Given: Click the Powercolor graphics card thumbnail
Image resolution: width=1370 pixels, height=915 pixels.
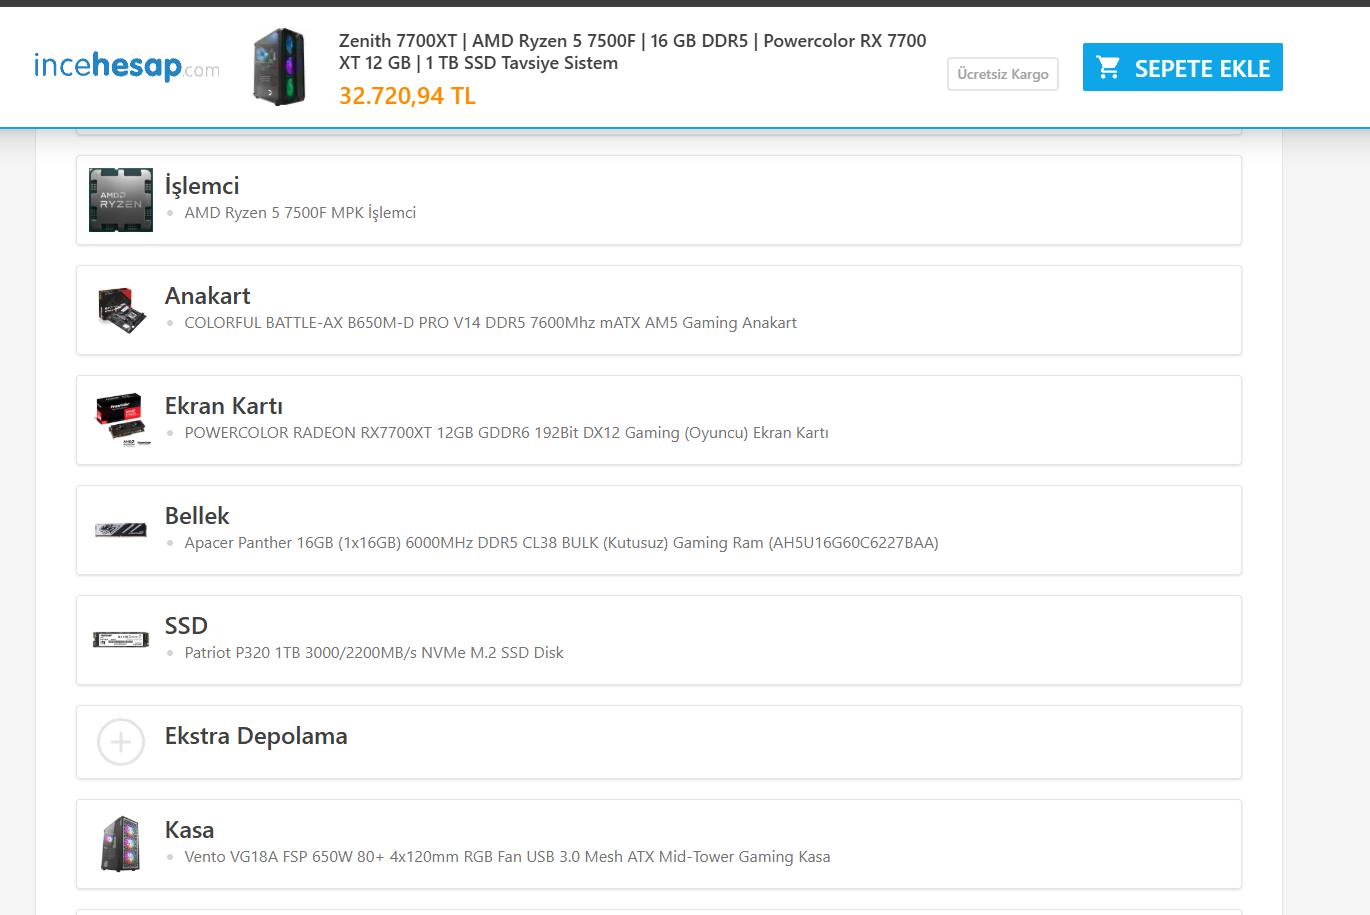Looking at the screenshot, I should (121, 420).
